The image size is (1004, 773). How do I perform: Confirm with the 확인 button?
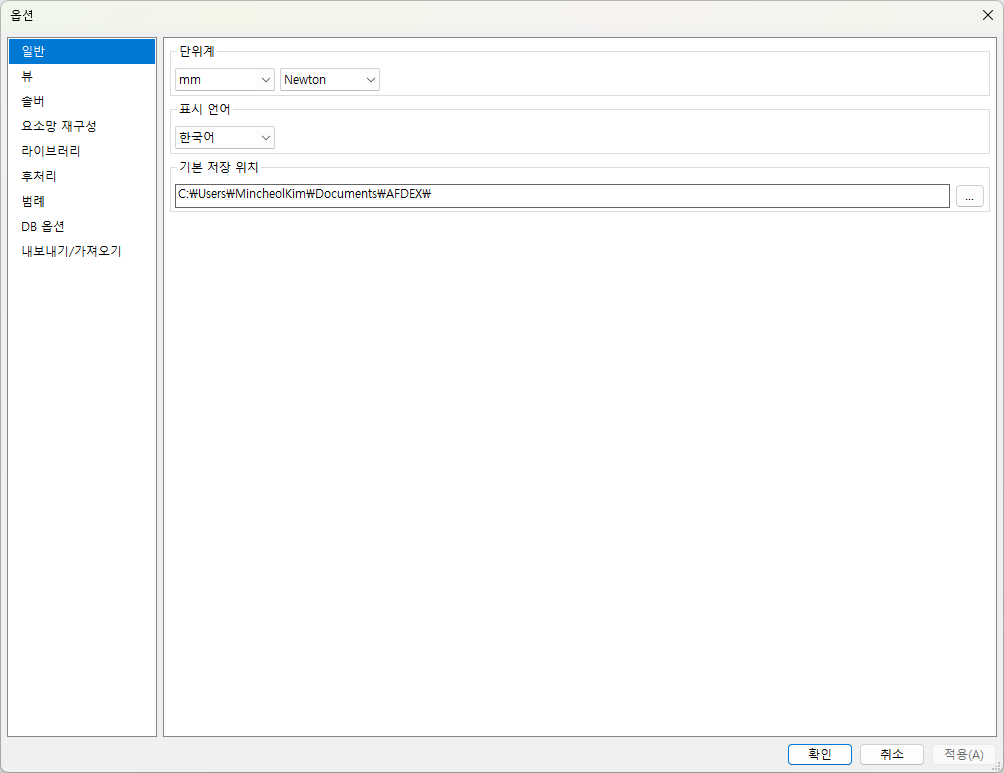point(820,754)
